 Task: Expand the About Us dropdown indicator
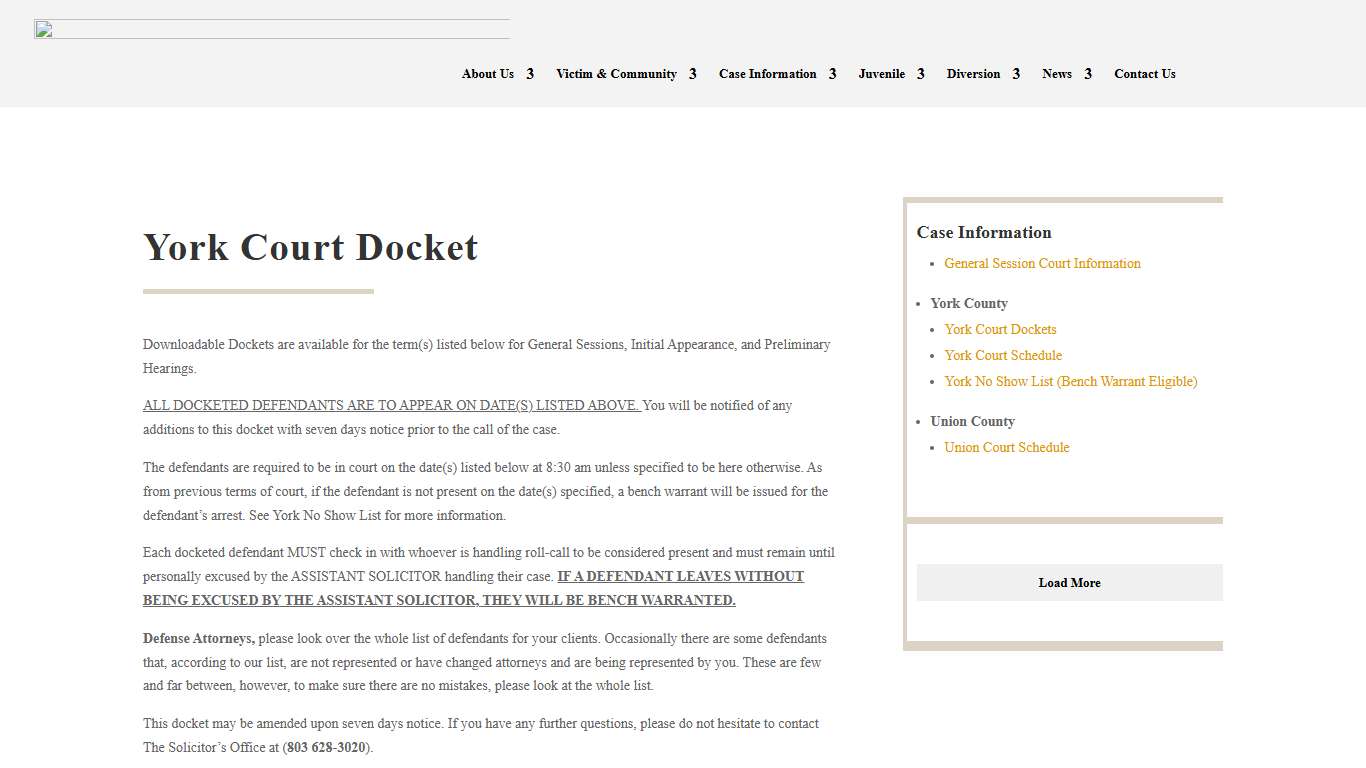click(x=531, y=74)
